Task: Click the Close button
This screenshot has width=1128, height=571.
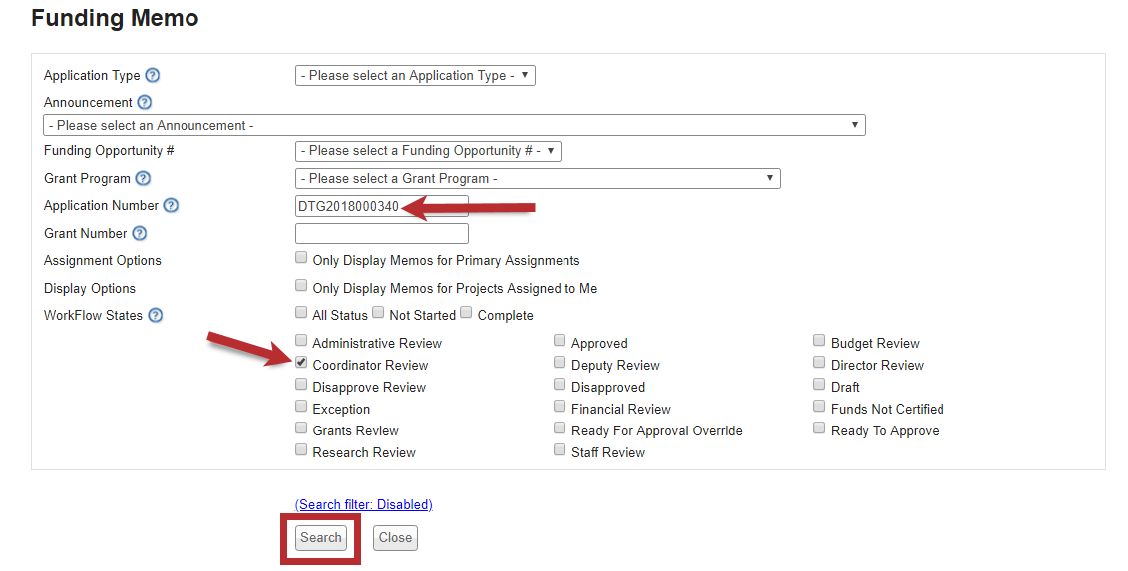Action: click(x=395, y=538)
